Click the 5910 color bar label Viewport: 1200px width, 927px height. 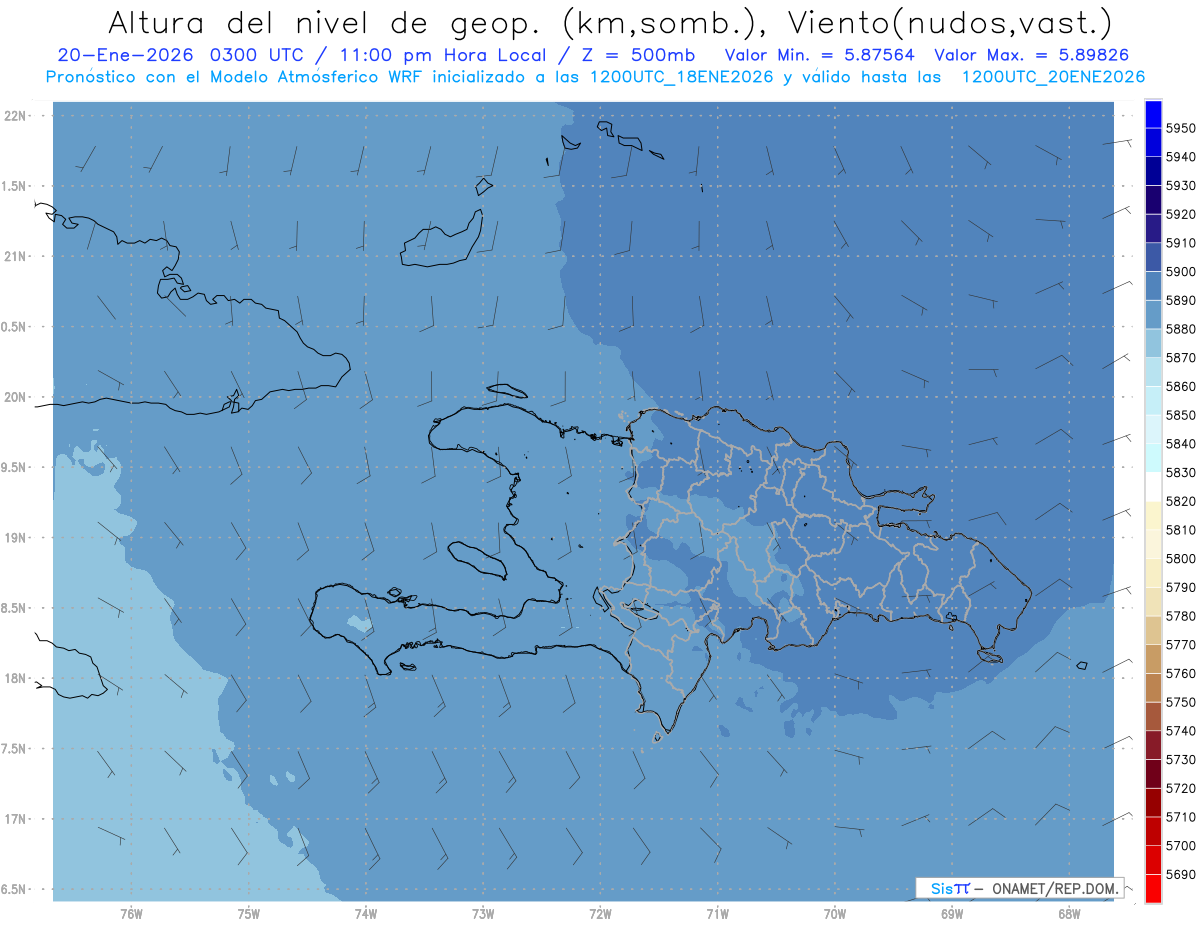point(1181,243)
